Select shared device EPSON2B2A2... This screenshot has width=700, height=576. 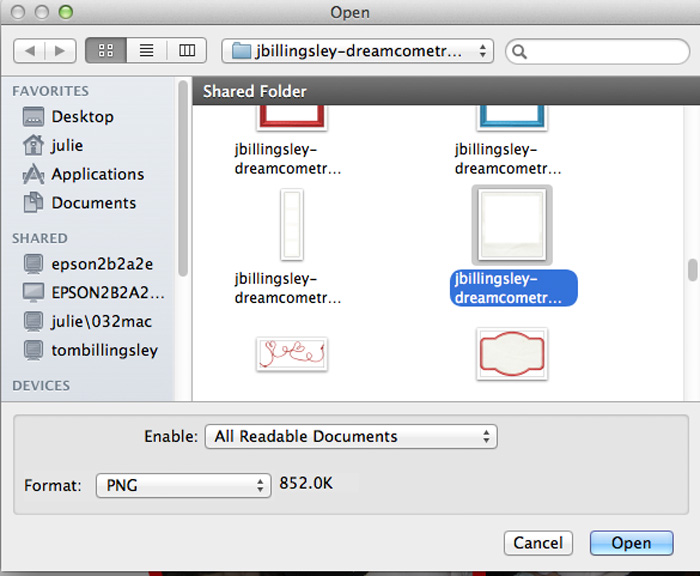[x=108, y=293]
